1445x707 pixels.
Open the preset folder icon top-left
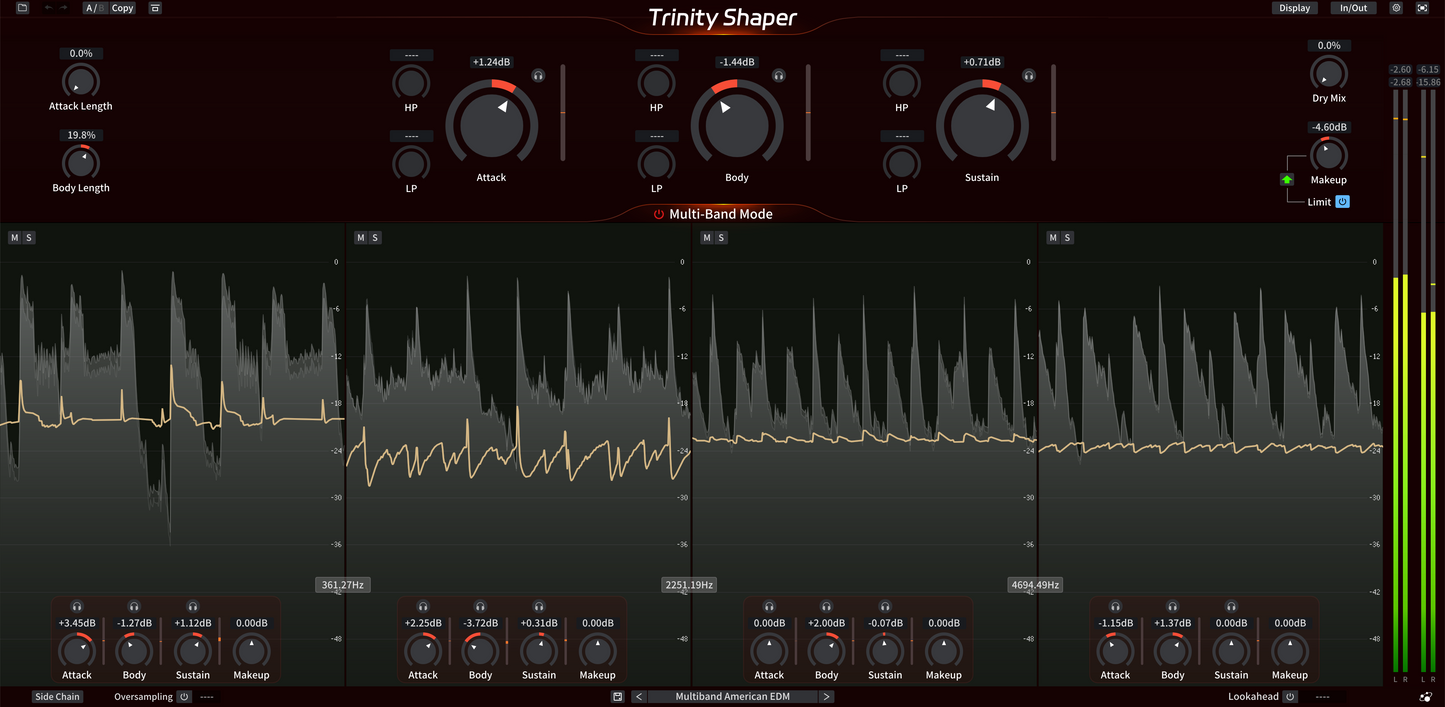pos(21,7)
